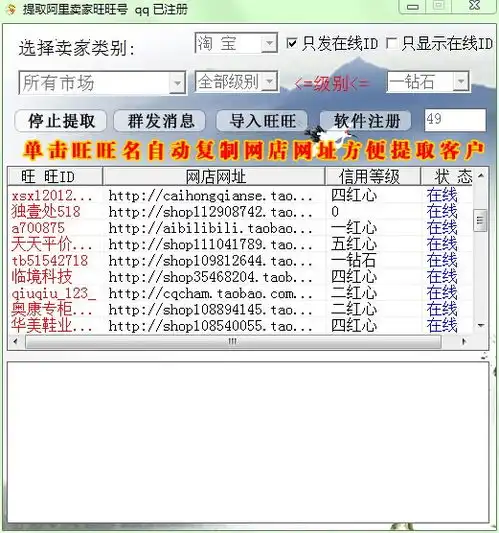Sort by the 旺旺ID column header
The width and height of the screenshot is (499, 533).
[55, 177]
